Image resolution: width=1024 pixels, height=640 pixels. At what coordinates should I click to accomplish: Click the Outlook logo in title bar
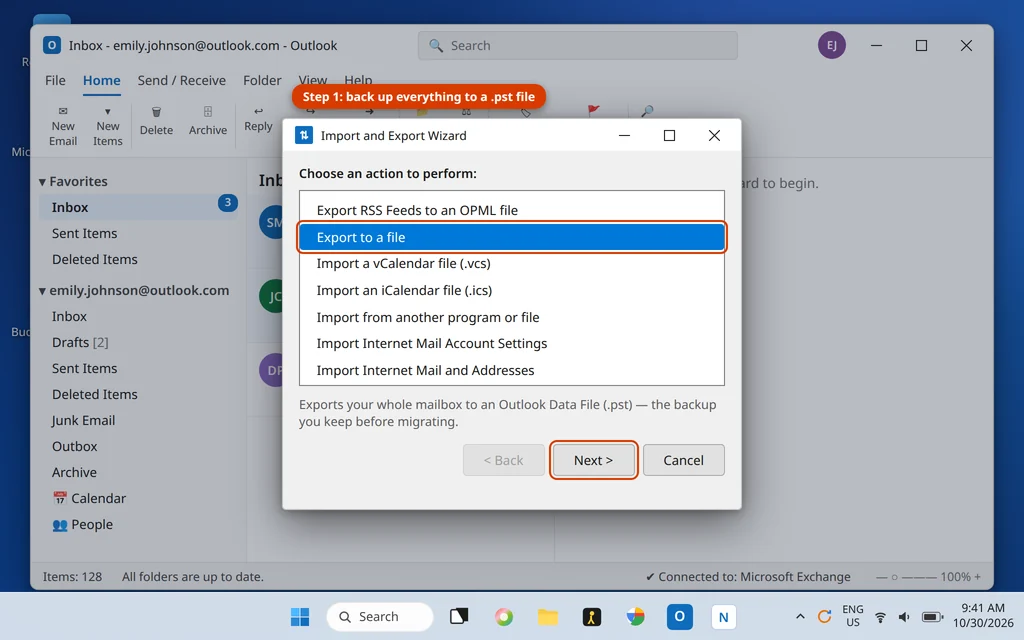pos(52,45)
